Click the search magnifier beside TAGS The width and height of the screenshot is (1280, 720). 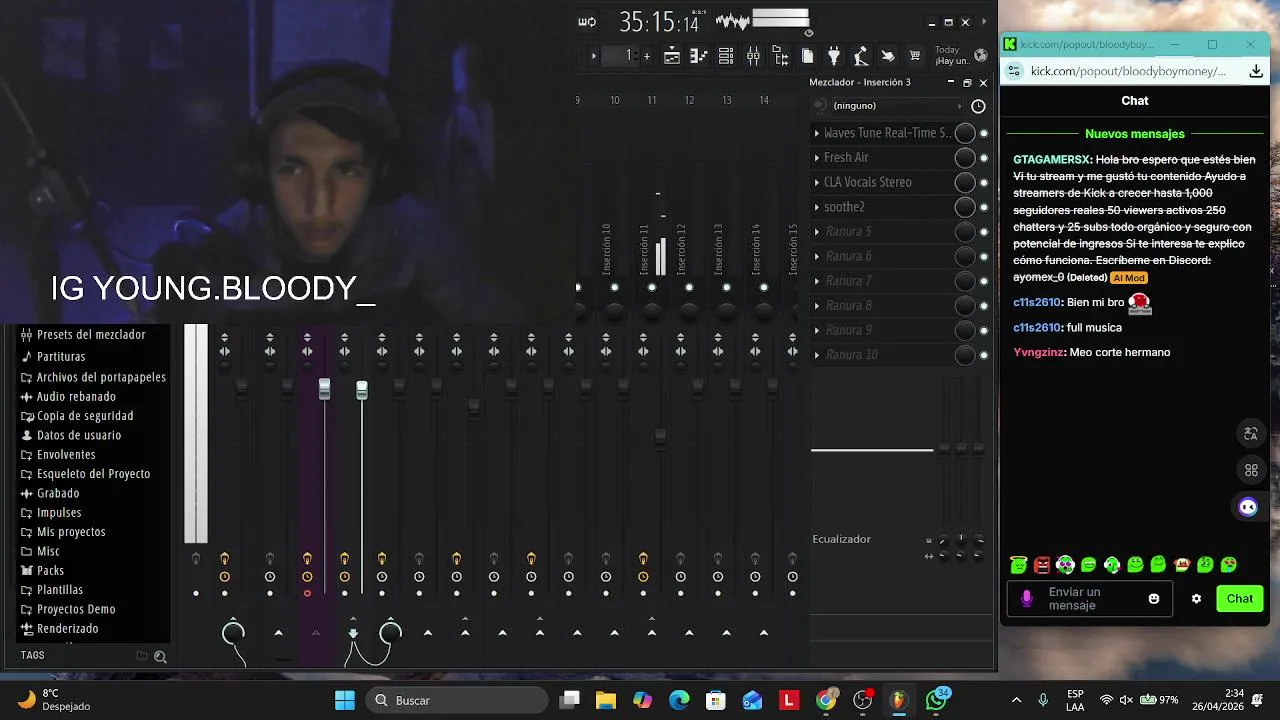click(160, 657)
